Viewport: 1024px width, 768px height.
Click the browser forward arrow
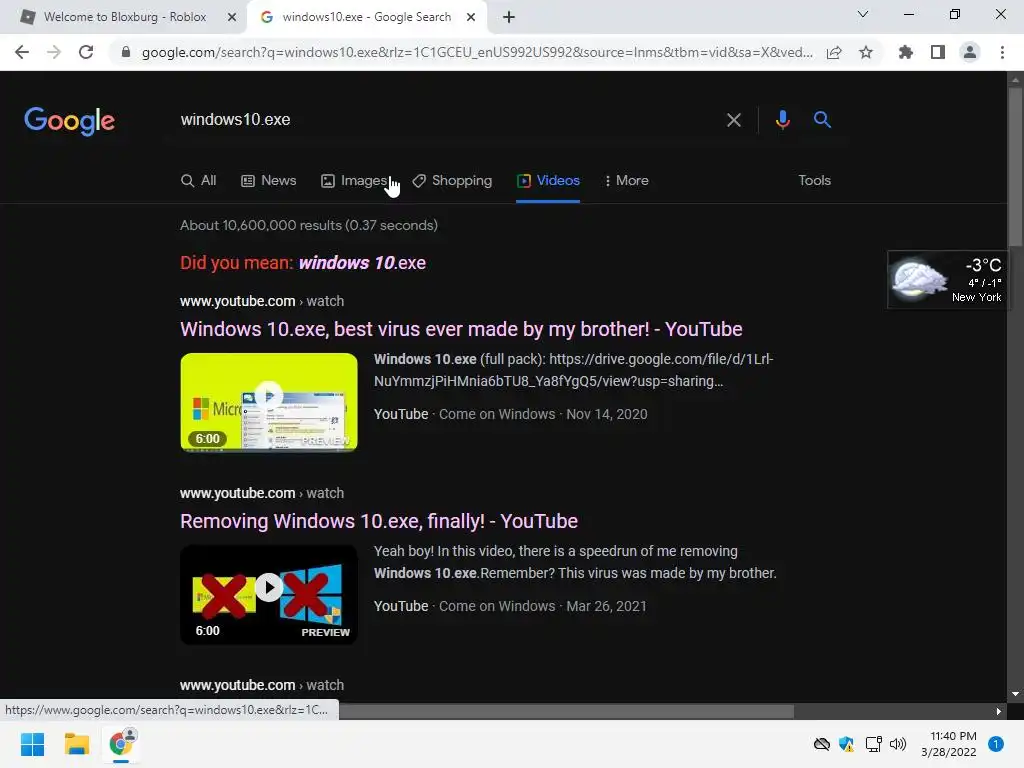(x=54, y=52)
